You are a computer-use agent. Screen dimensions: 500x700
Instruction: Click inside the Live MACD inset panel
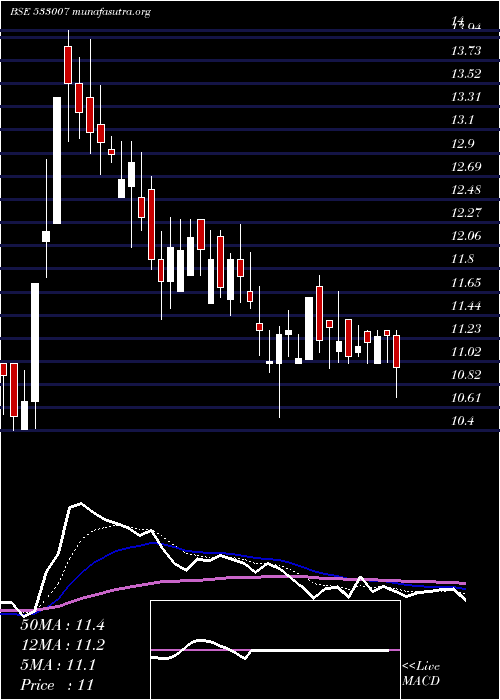(275, 650)
